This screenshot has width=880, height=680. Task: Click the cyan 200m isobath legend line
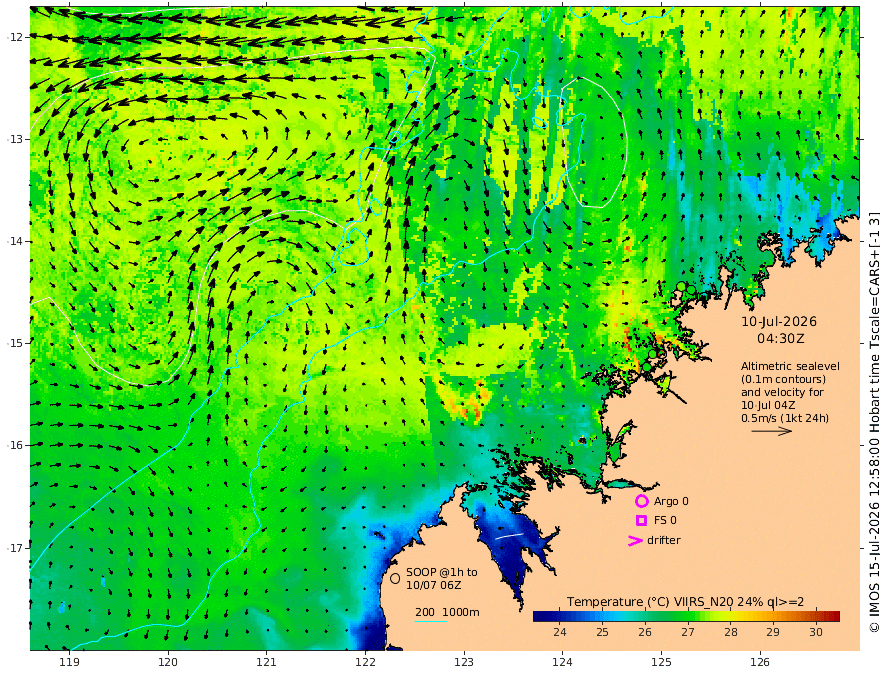click(x=430, y=621)
